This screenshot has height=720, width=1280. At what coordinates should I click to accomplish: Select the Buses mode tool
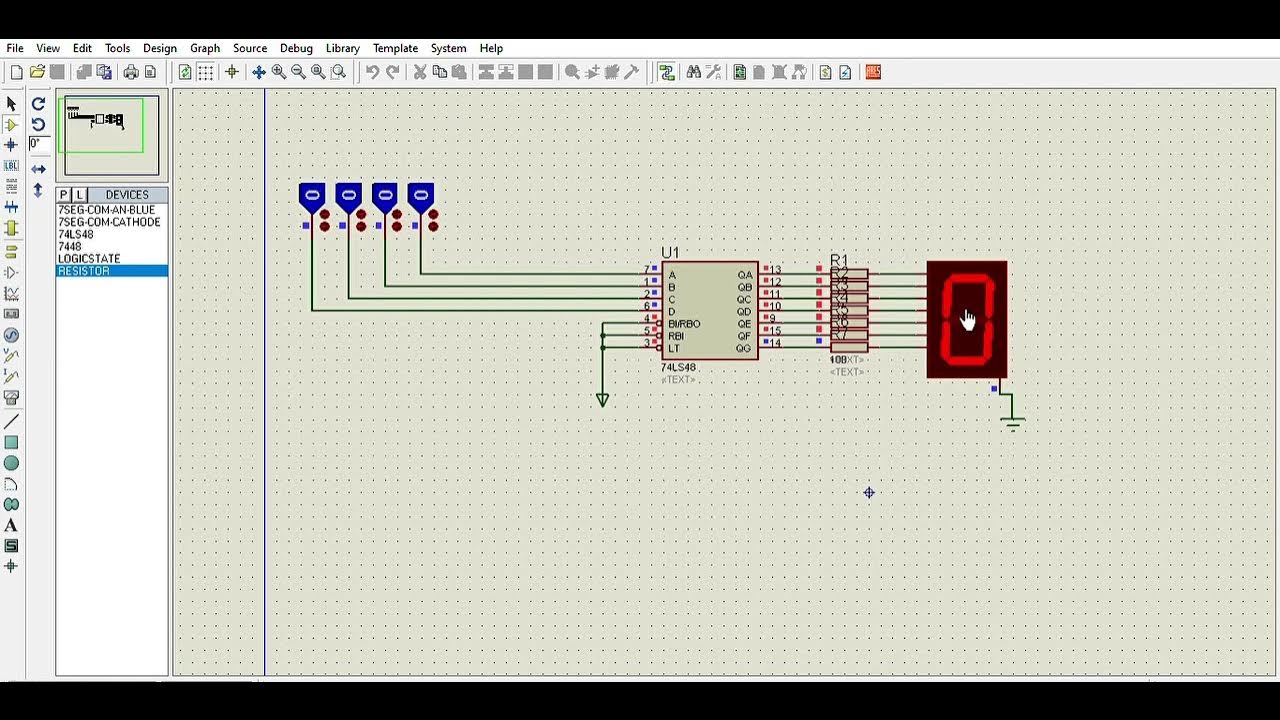(11, 207)
